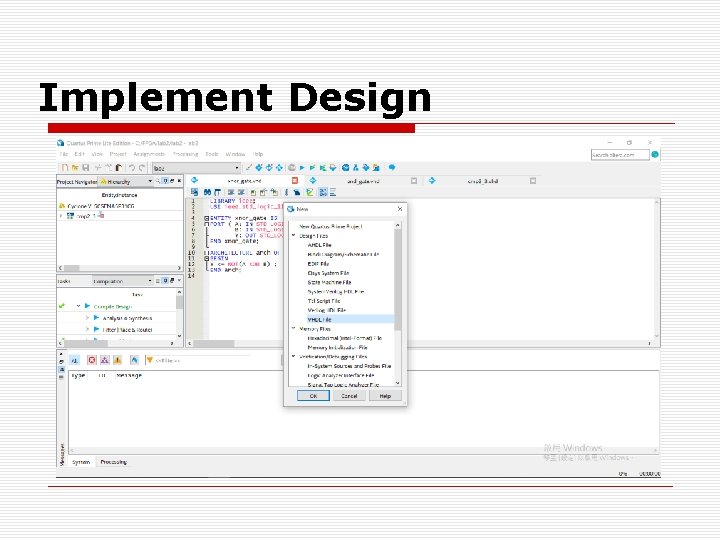This screenshot has width=720, height=540.
Task: Click the Cyclone V device row in navigator
Action: coord(120,206)
